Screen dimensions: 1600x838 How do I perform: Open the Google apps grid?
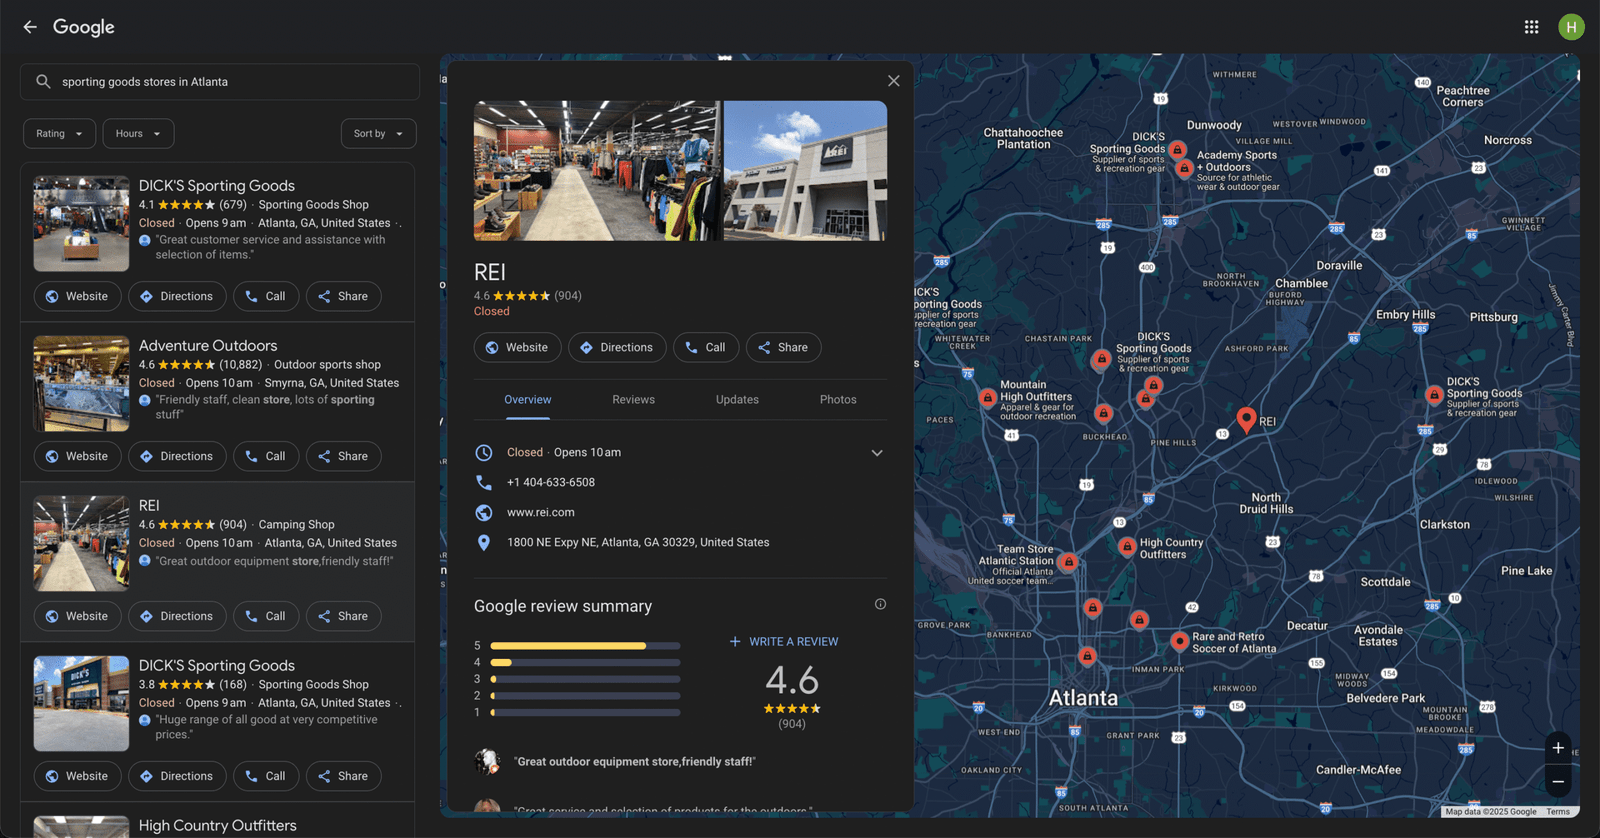click(x=1531, y=27)
